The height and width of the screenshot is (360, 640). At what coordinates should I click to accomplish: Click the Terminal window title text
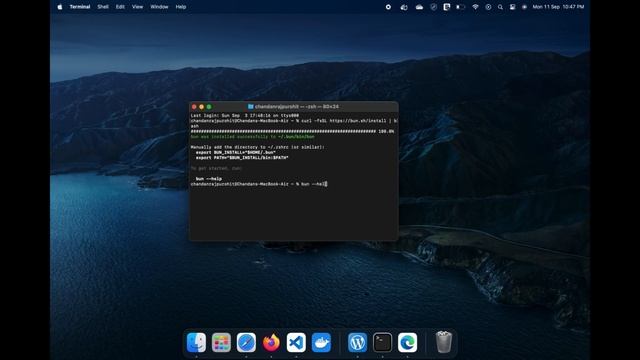tap(297, 107)
